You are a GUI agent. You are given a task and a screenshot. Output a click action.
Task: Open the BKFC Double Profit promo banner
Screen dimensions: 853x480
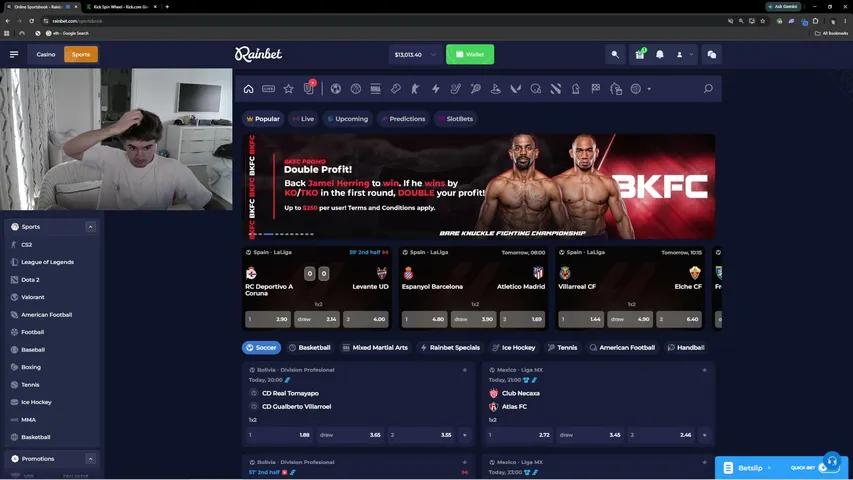(x=479, y=186)
